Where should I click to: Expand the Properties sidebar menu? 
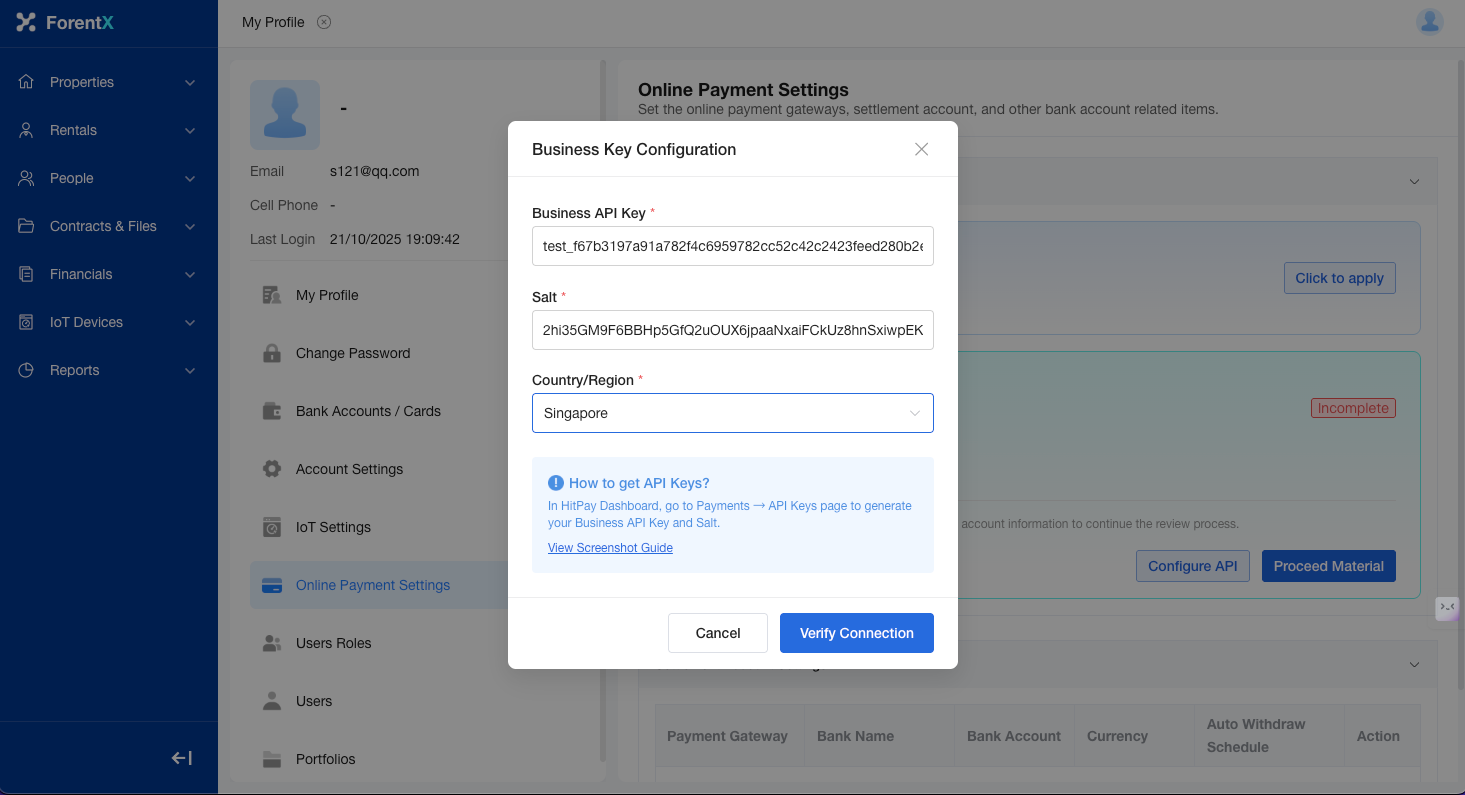coord(108,82)
